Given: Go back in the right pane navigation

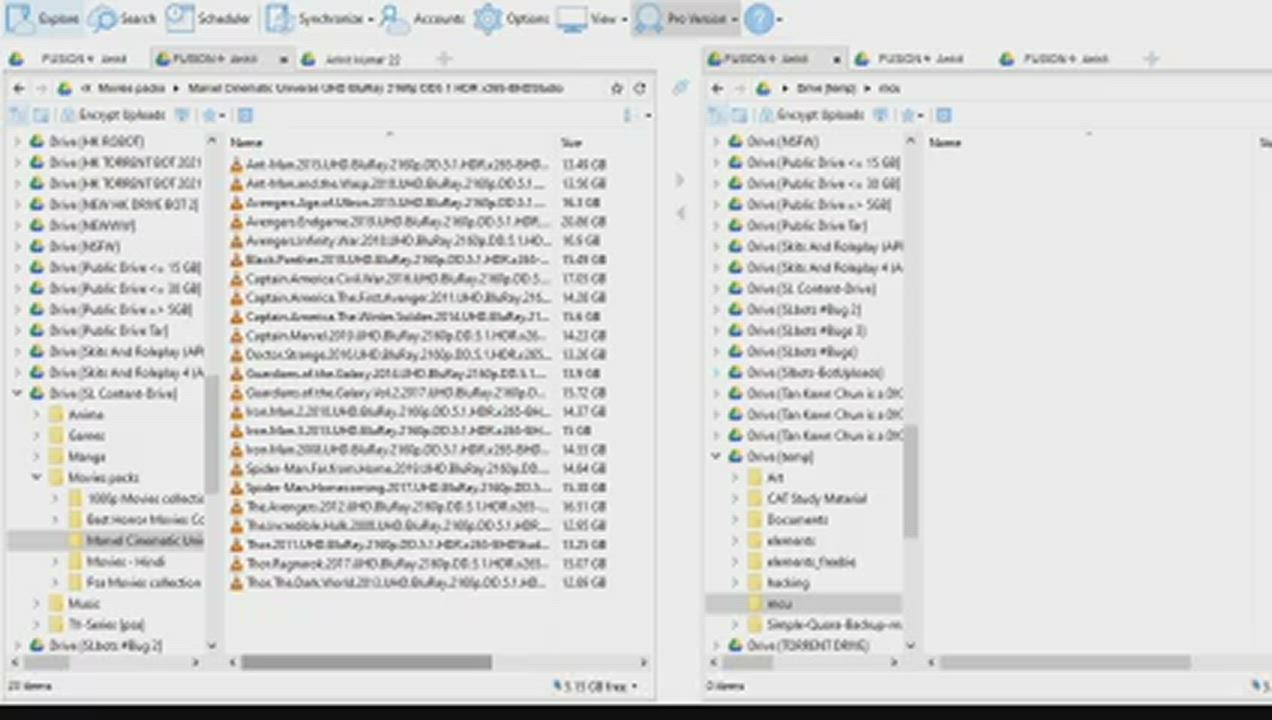Looking at the screenshot, I should 716,88.
